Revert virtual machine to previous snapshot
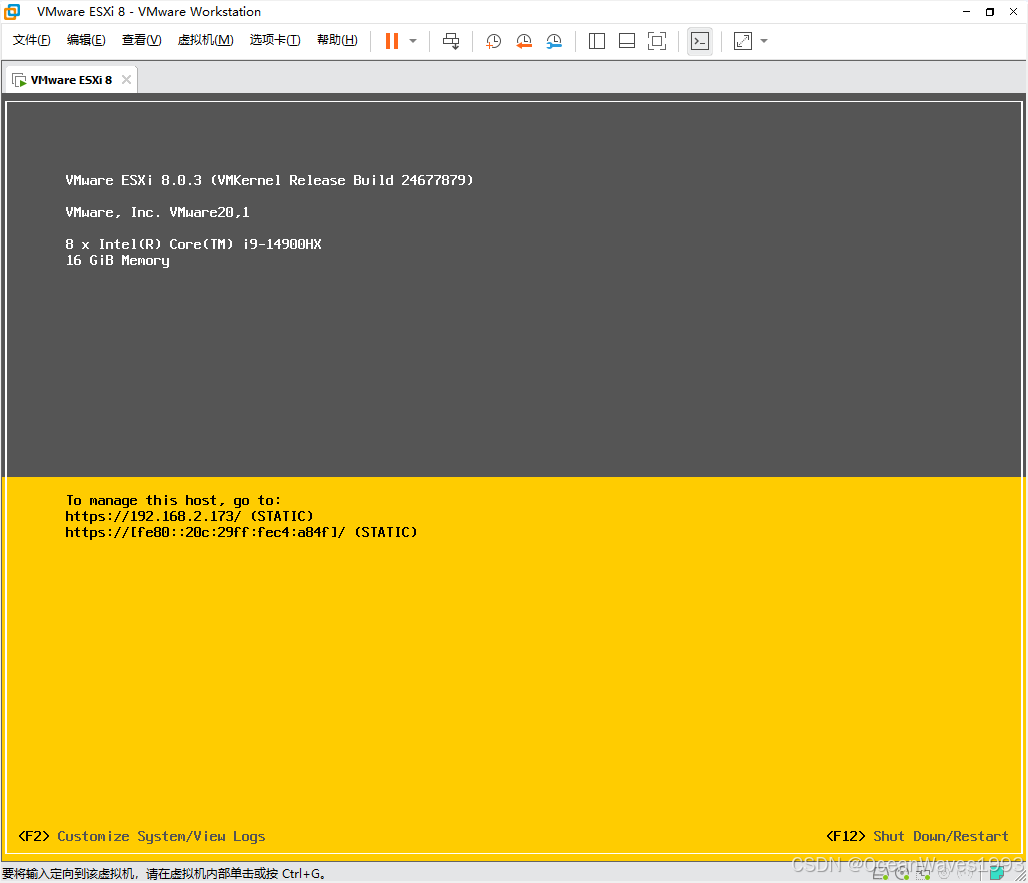 (x=524, y=41)
